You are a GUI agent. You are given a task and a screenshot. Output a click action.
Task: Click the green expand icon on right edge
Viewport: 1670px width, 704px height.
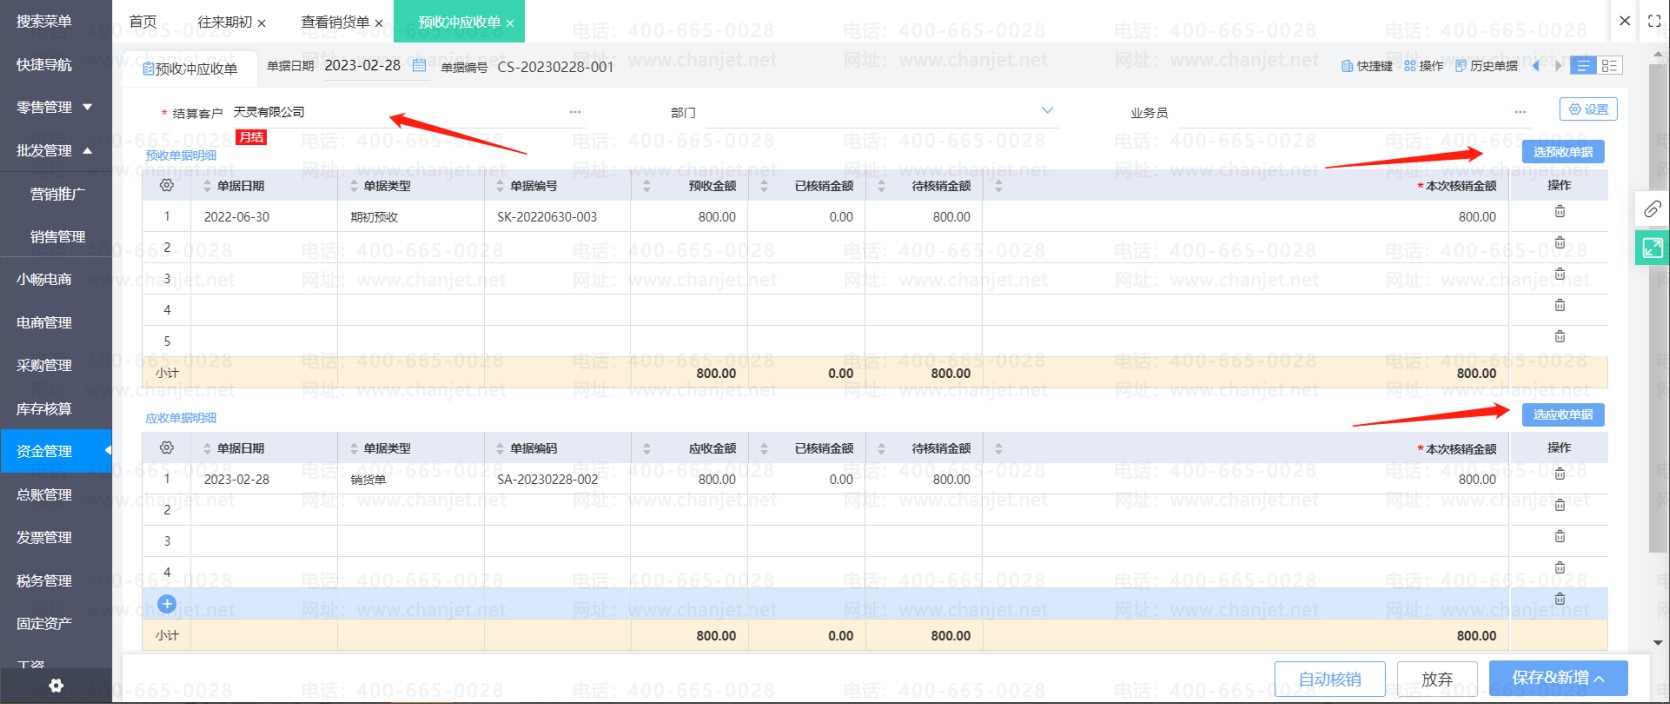(1652, 247)
